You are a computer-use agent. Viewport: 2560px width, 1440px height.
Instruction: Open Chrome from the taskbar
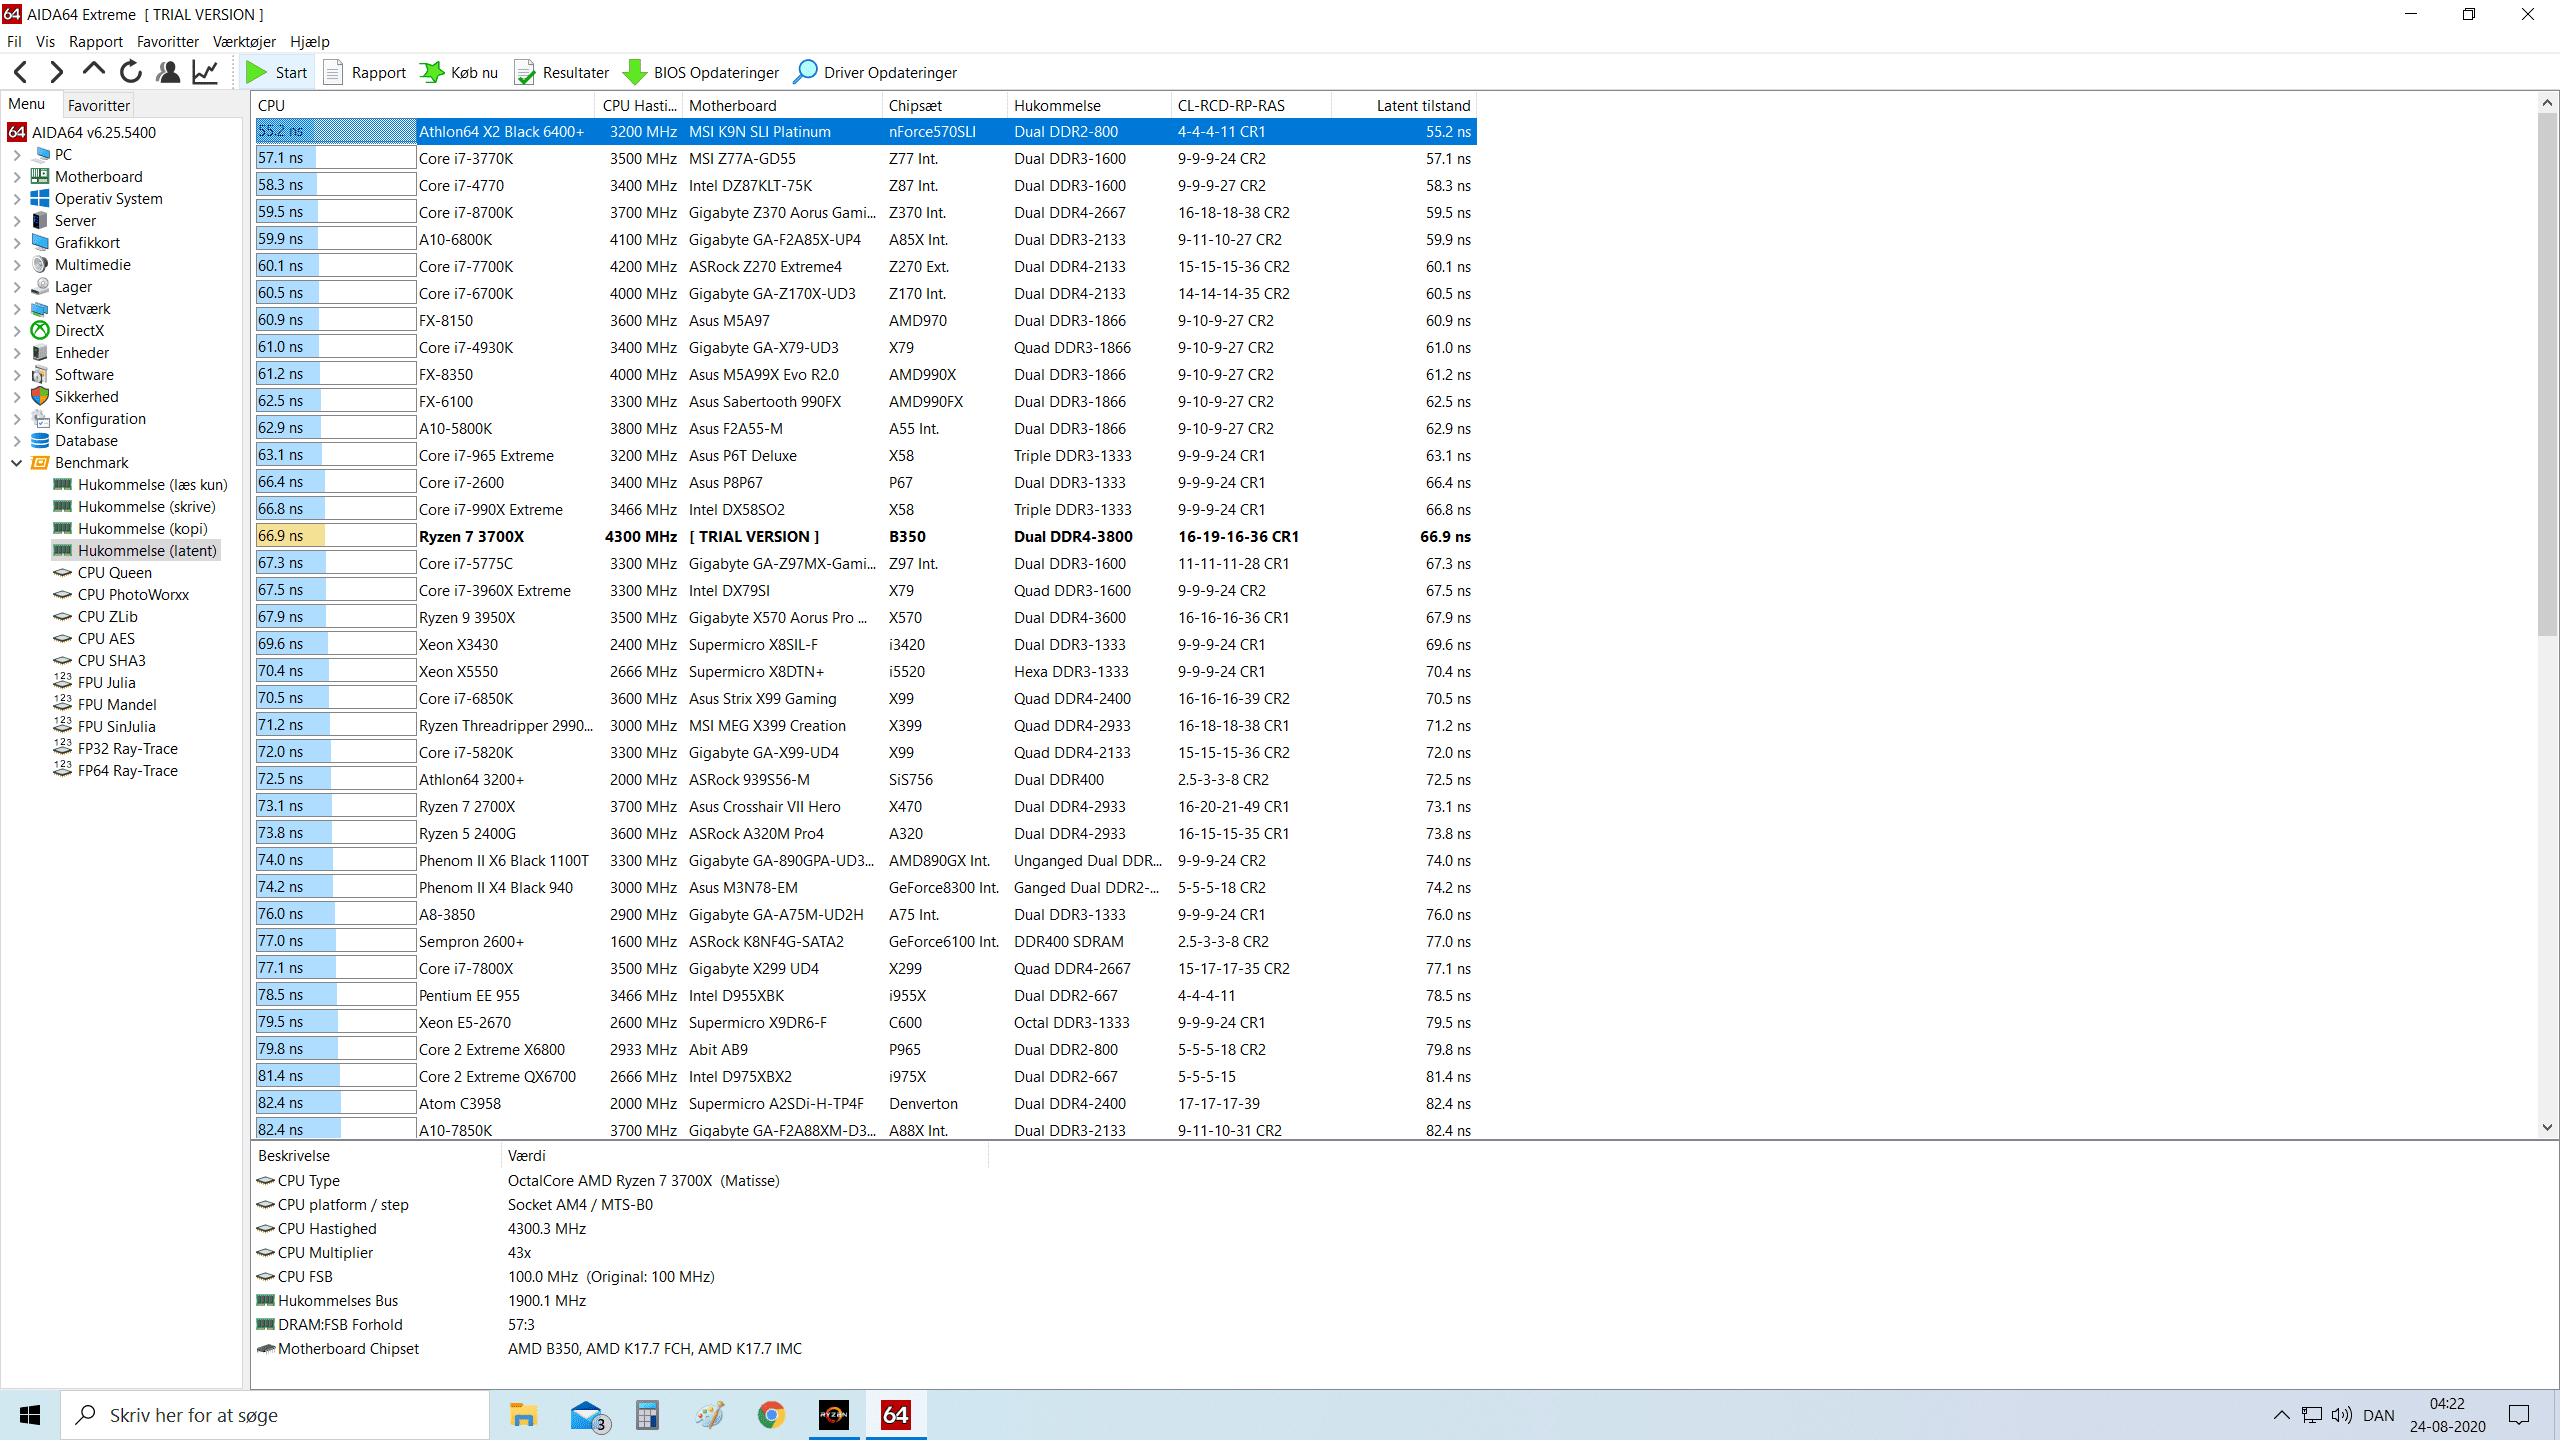(771, 1415)
